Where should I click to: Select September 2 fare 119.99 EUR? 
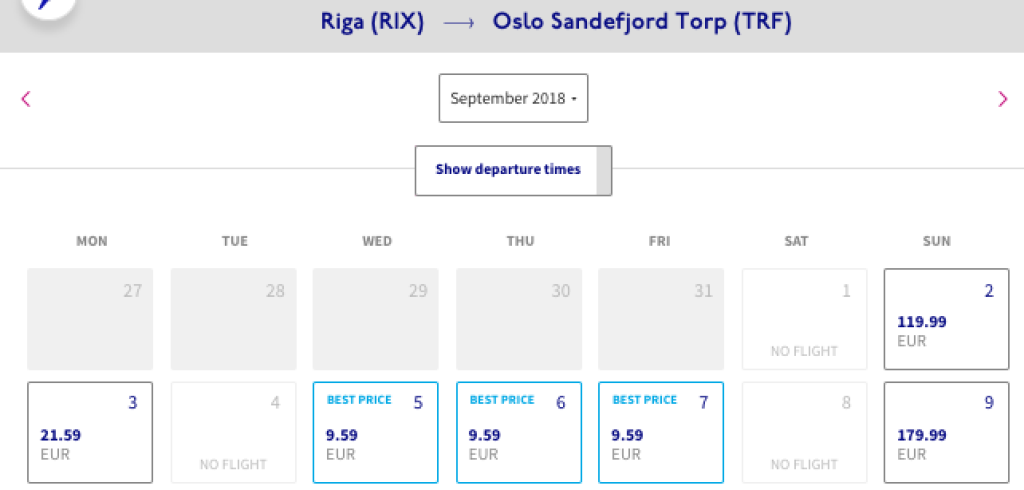[x=946, y=320]
